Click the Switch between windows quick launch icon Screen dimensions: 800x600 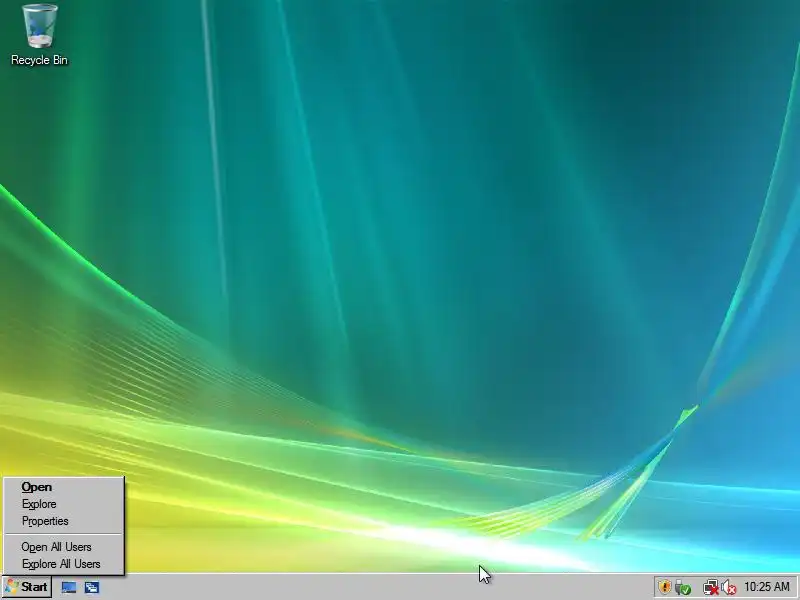[x=92, y=587]
